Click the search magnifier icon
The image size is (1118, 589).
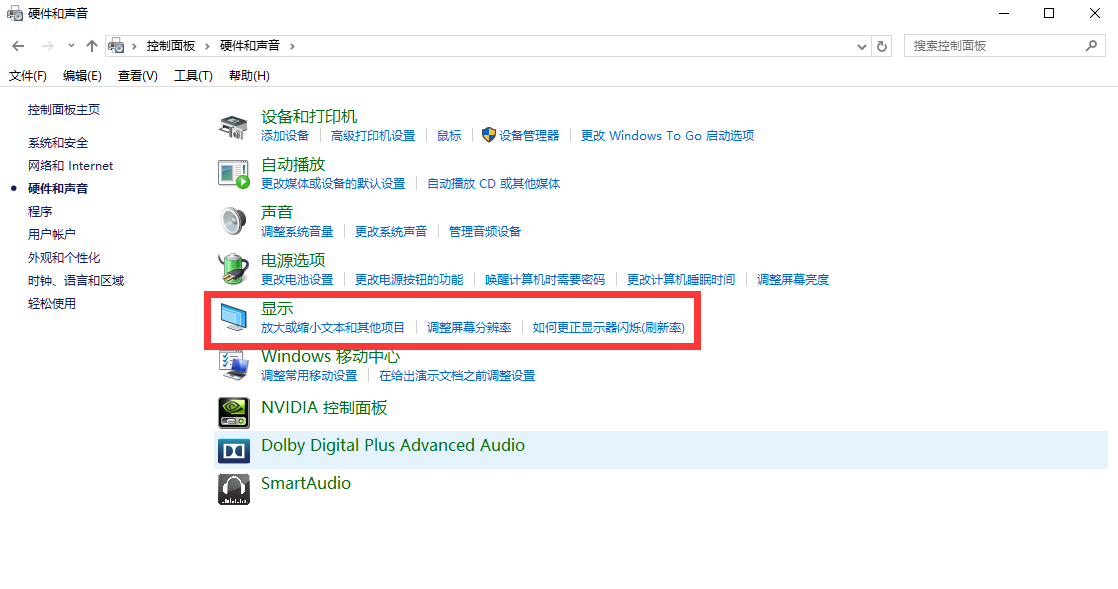coord(1091,46)
